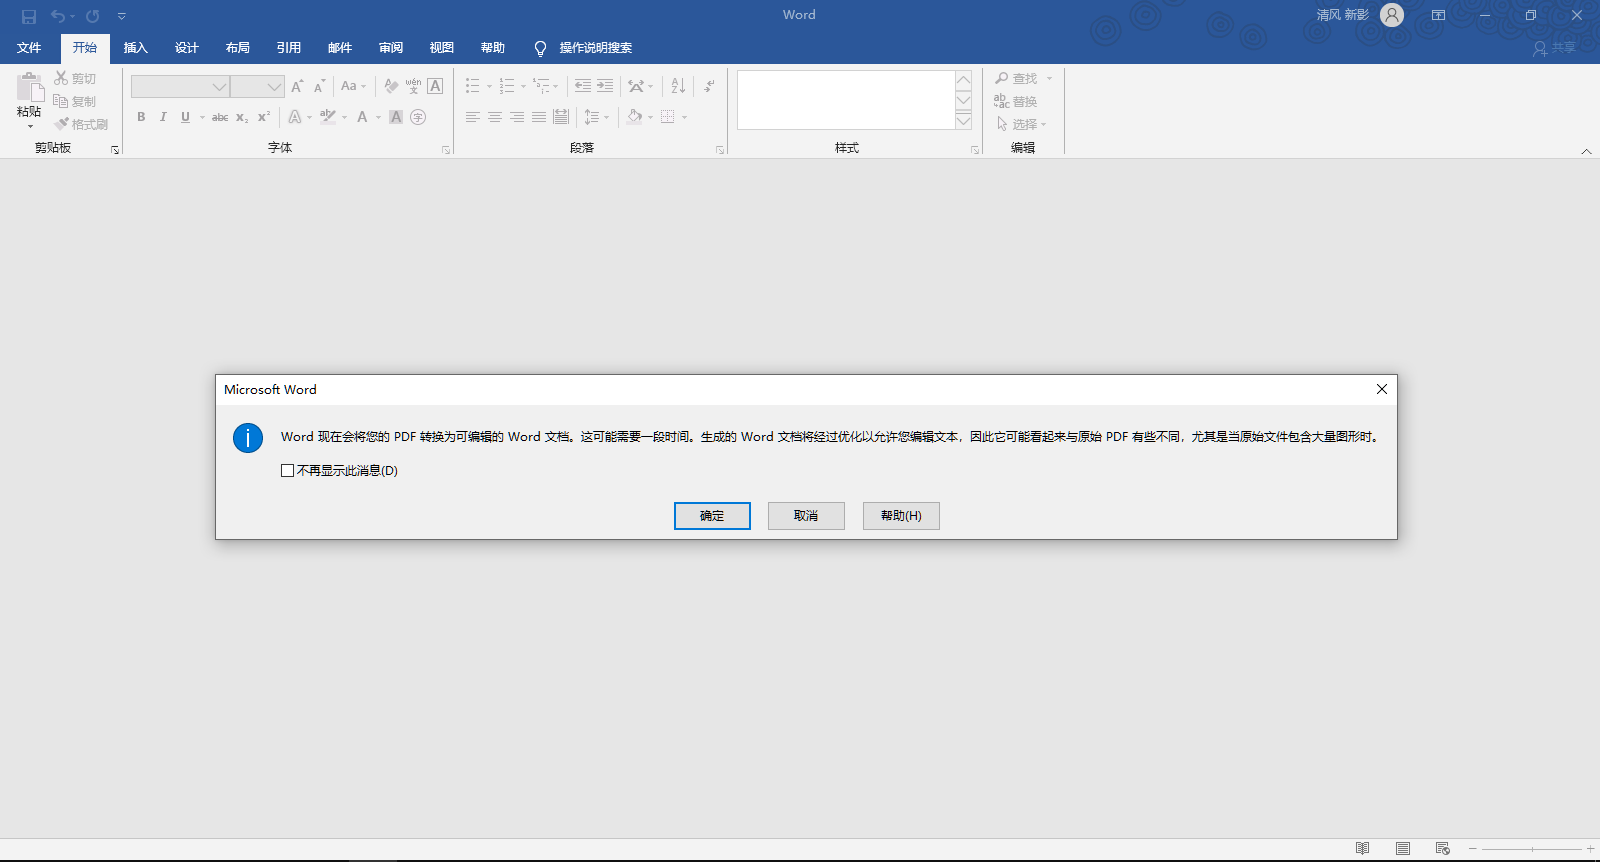The width and height of the screenshot is (1600, 862).
Task: Show or hide paragraph marks
Action: (709, 86)
